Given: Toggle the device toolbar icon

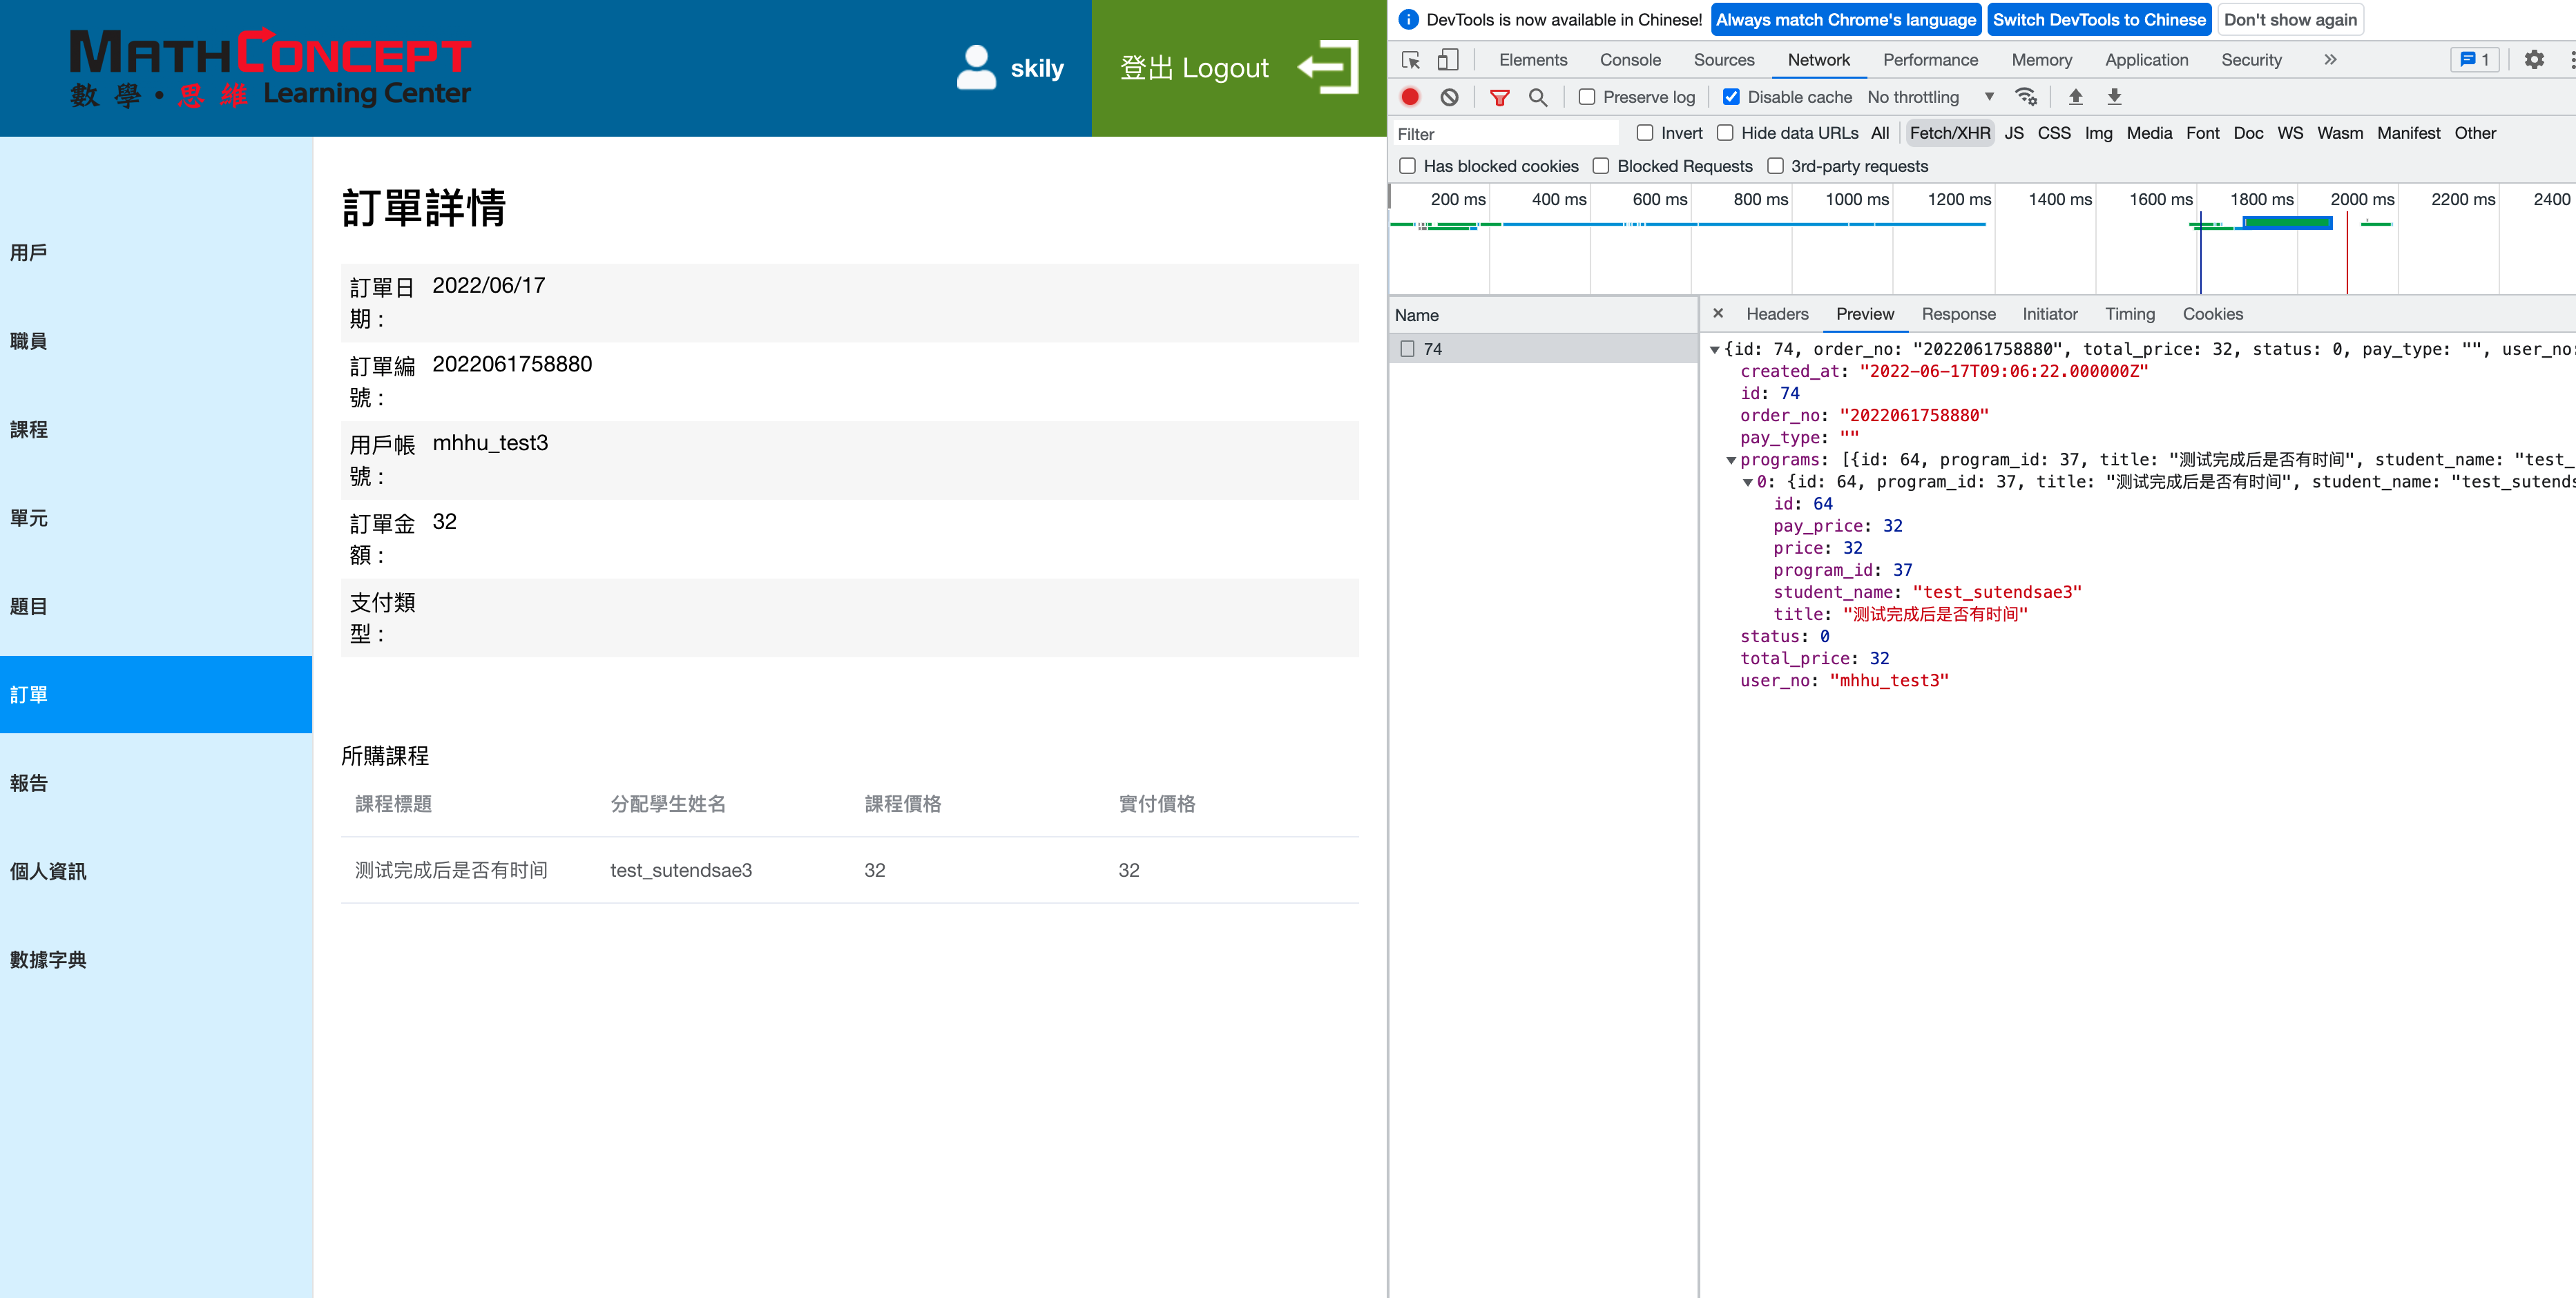Looking at the screenshot, I should pyautogui.click(x=1447, y=60).
